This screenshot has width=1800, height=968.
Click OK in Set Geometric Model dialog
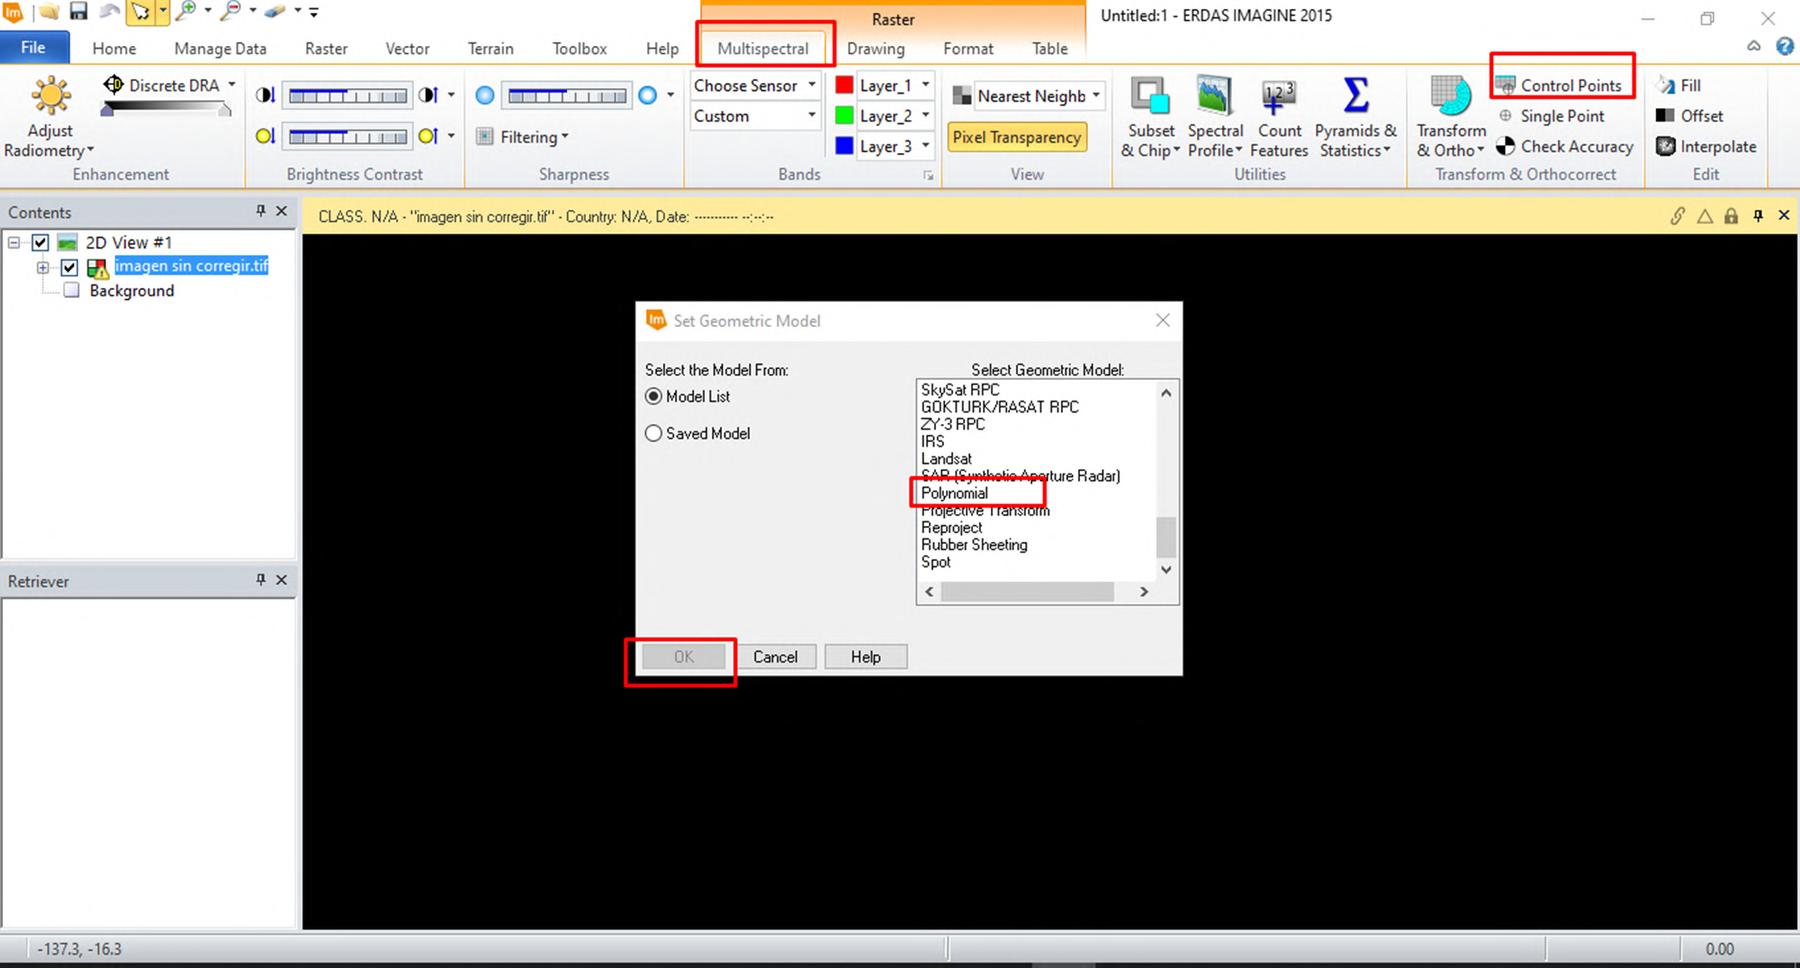(684, 657)
